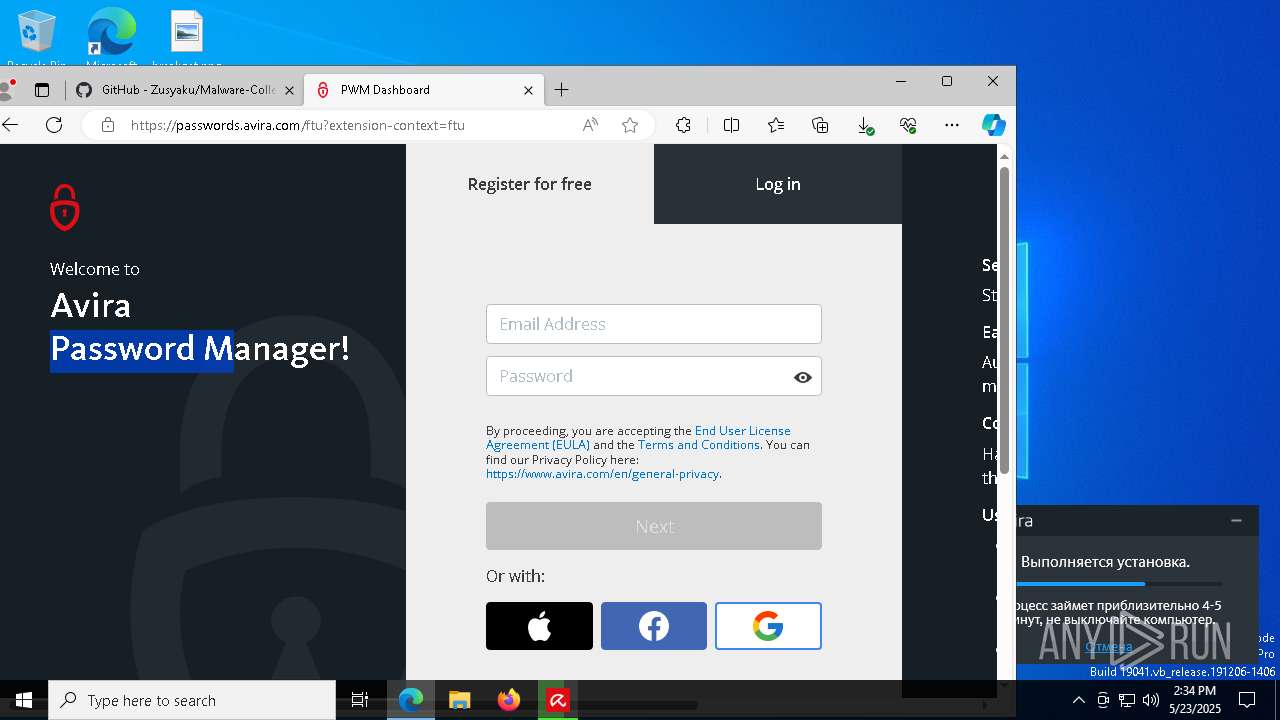1280x720 pixels.
Task: Show hidden system tray icons
Action: tap(1078, 700)
